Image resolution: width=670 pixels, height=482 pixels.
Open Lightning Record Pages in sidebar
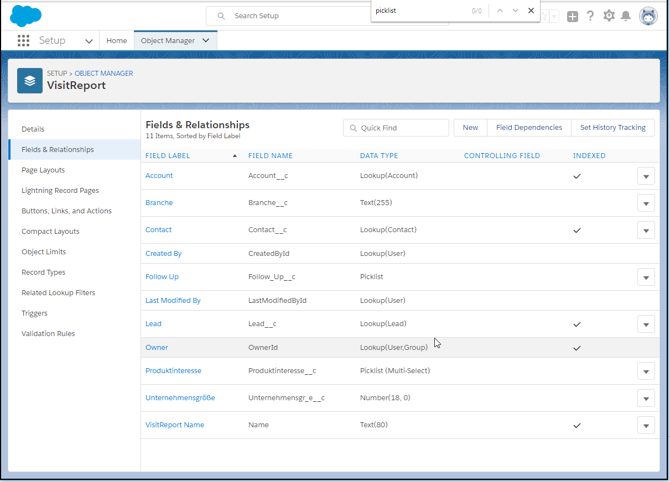pyautogui.click(x=60, y=191)
